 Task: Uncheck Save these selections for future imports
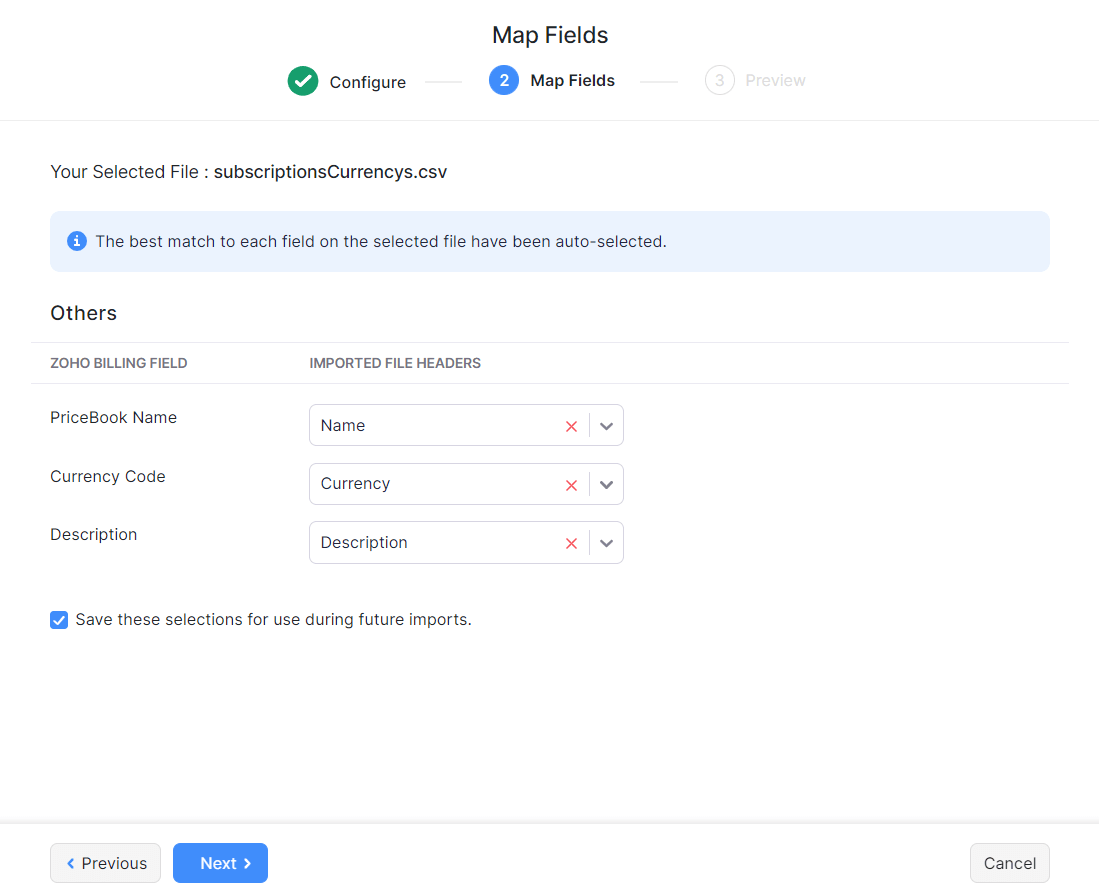(x=59, y=620)
